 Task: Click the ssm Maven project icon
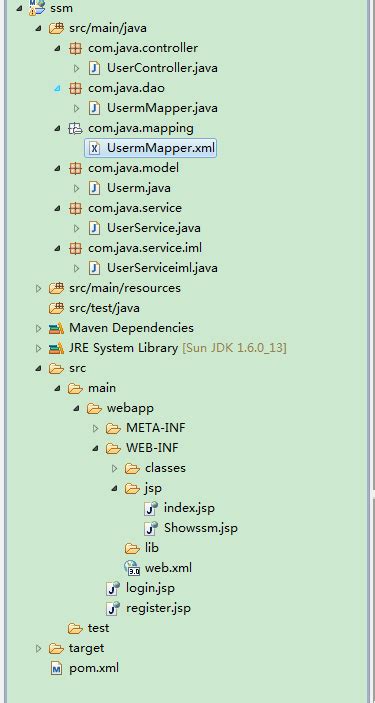pyautogui.click(x=37, y=8)
